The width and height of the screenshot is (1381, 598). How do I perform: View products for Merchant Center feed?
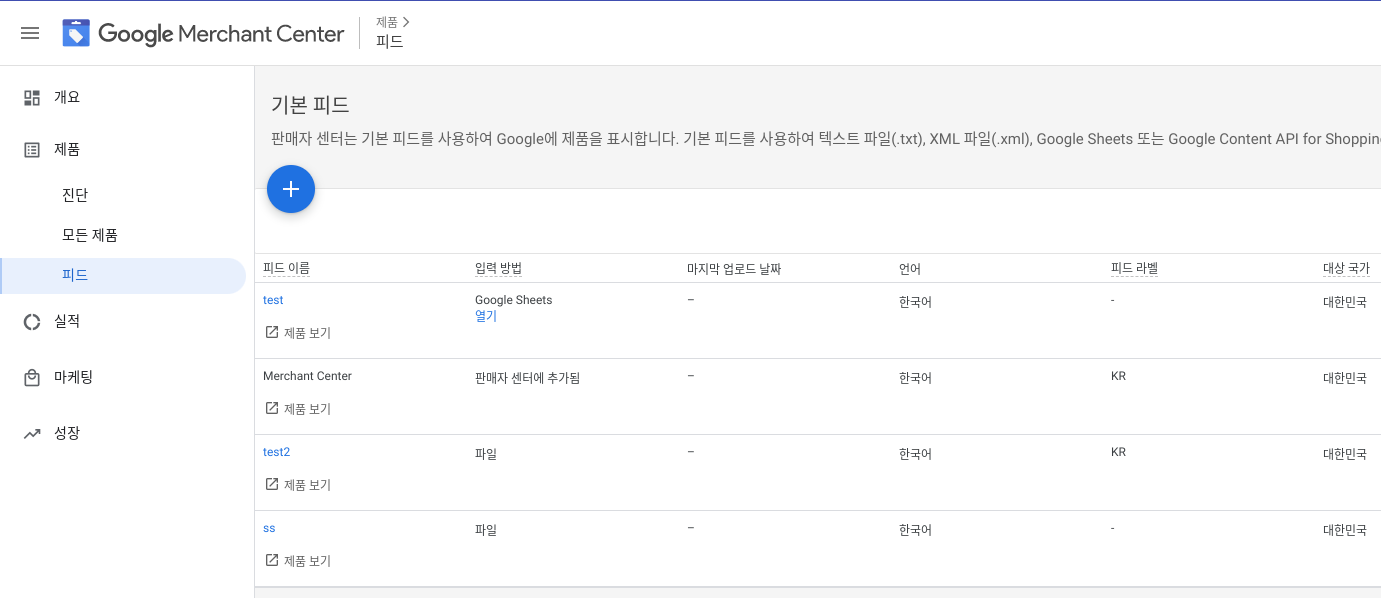pos(297,409)
